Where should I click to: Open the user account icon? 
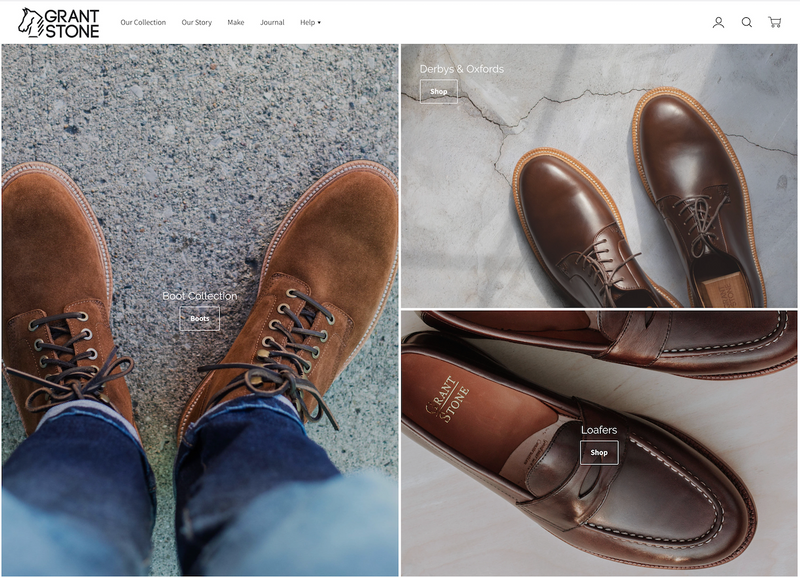coord(718,22)
